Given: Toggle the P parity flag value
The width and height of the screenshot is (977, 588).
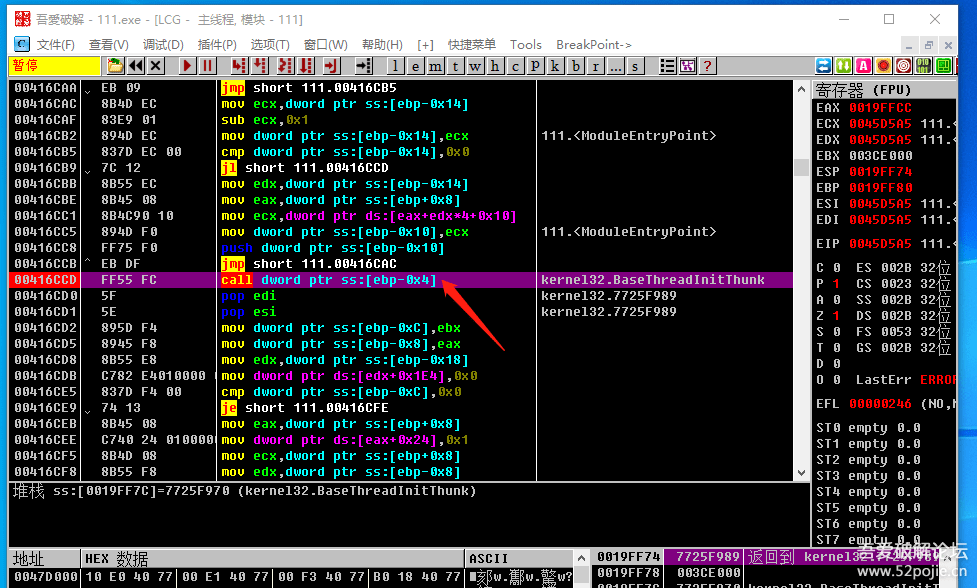Looking at the screenshot, I should coord(836,284).
